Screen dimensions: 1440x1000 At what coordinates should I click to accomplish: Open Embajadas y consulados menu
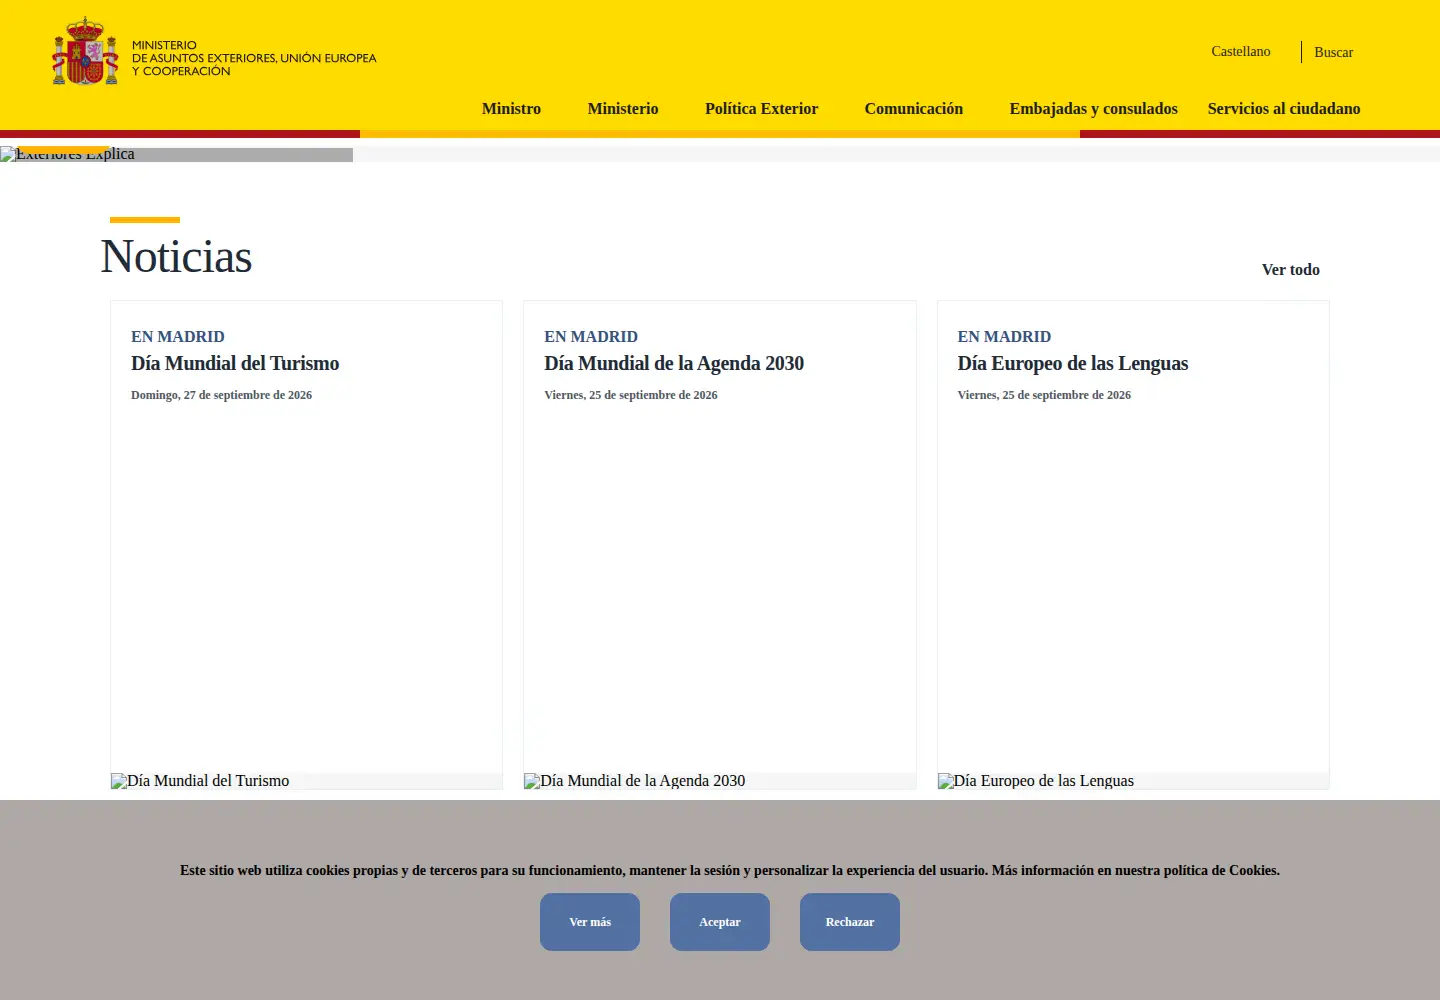click(1094, 109)
